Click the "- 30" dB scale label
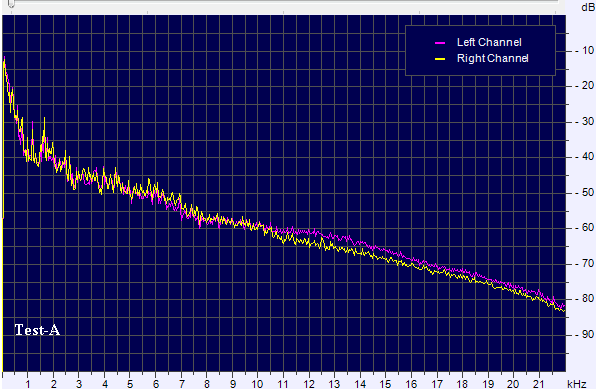 pyautogui.click(x=585, y=121)
